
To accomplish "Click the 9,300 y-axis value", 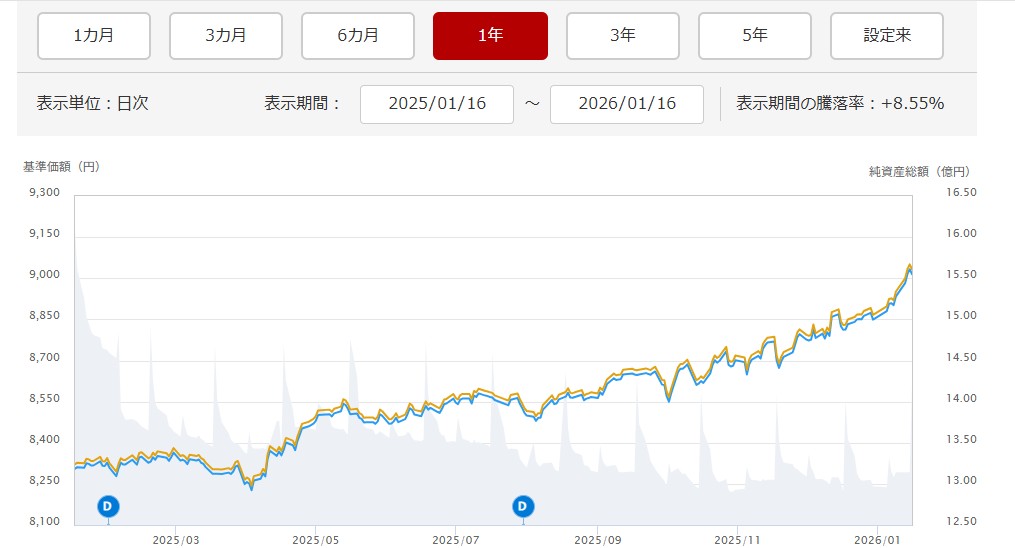I will tap(44, 192).
